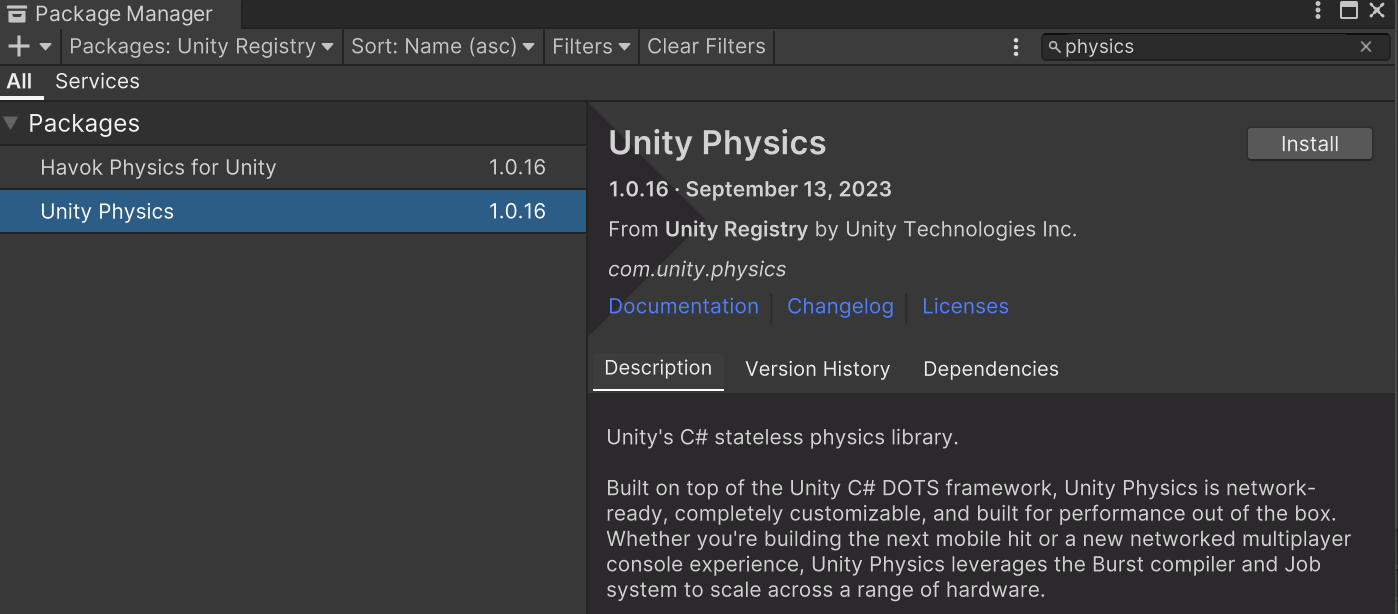Open the Documentation link
This screenshot has width=1398, height=614.
point(683,307)
